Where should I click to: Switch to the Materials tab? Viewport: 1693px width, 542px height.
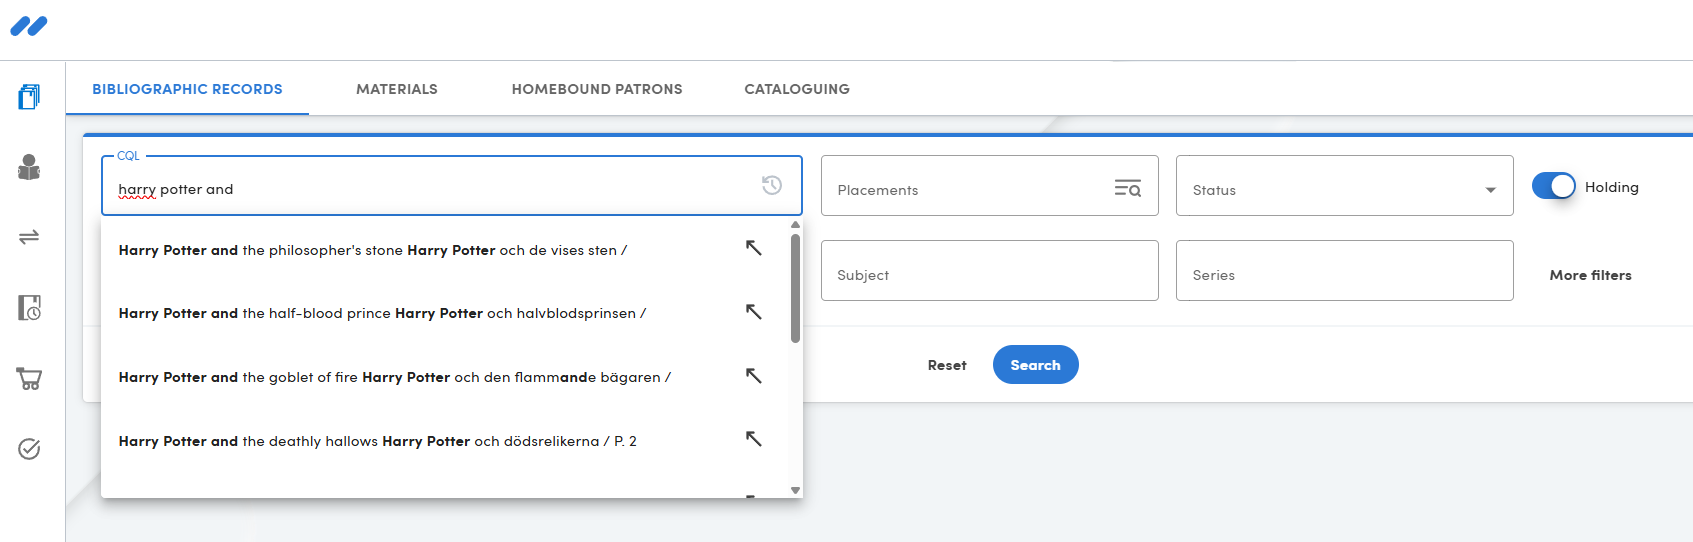[397, 89]
